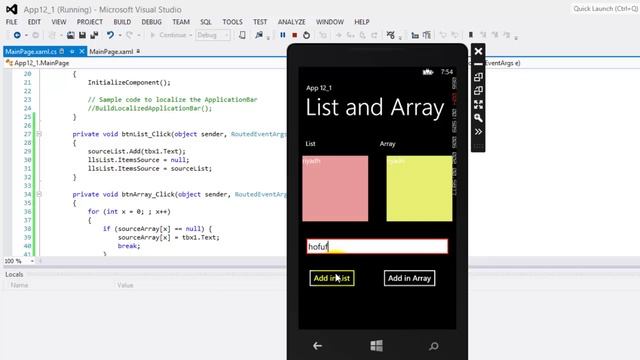Open the TEST menu
Viewport: 640px width, 360px height.
coord(260,22)
